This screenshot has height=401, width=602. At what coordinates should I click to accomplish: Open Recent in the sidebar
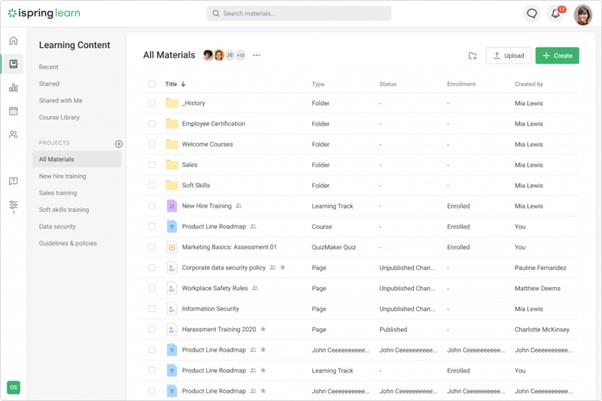click(x=48, y=67)
